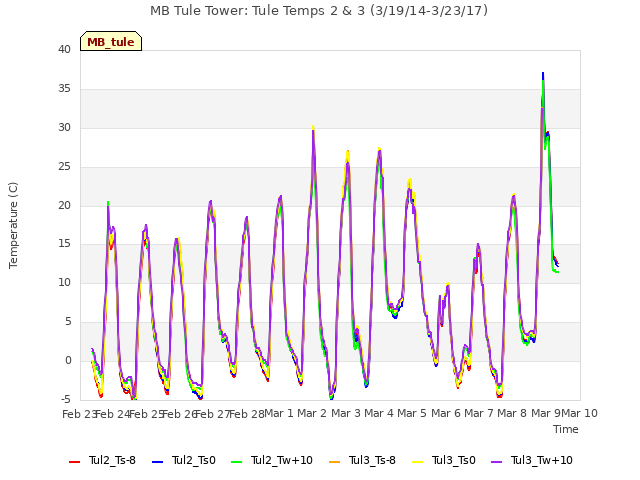
Task: Click the Mar 6 x-axis tick label
Action: (x=446, y=413)
